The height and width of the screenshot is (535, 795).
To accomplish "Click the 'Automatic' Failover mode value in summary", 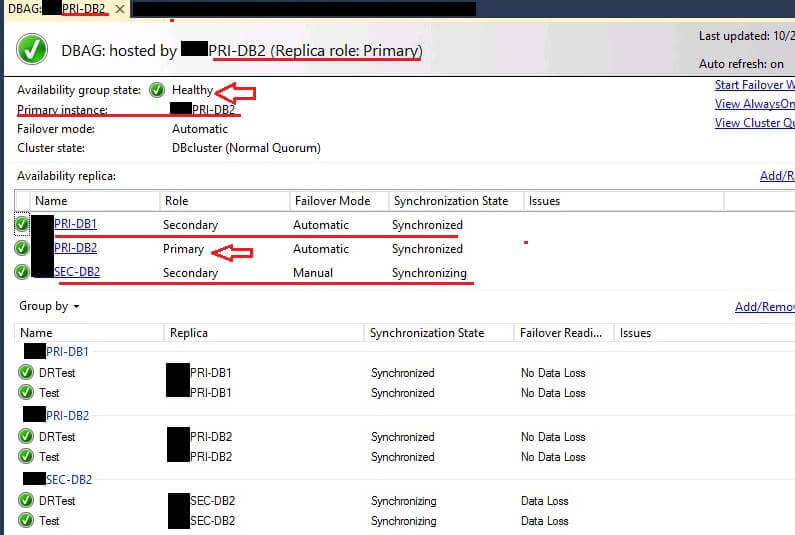I will [x=200, y=129].
